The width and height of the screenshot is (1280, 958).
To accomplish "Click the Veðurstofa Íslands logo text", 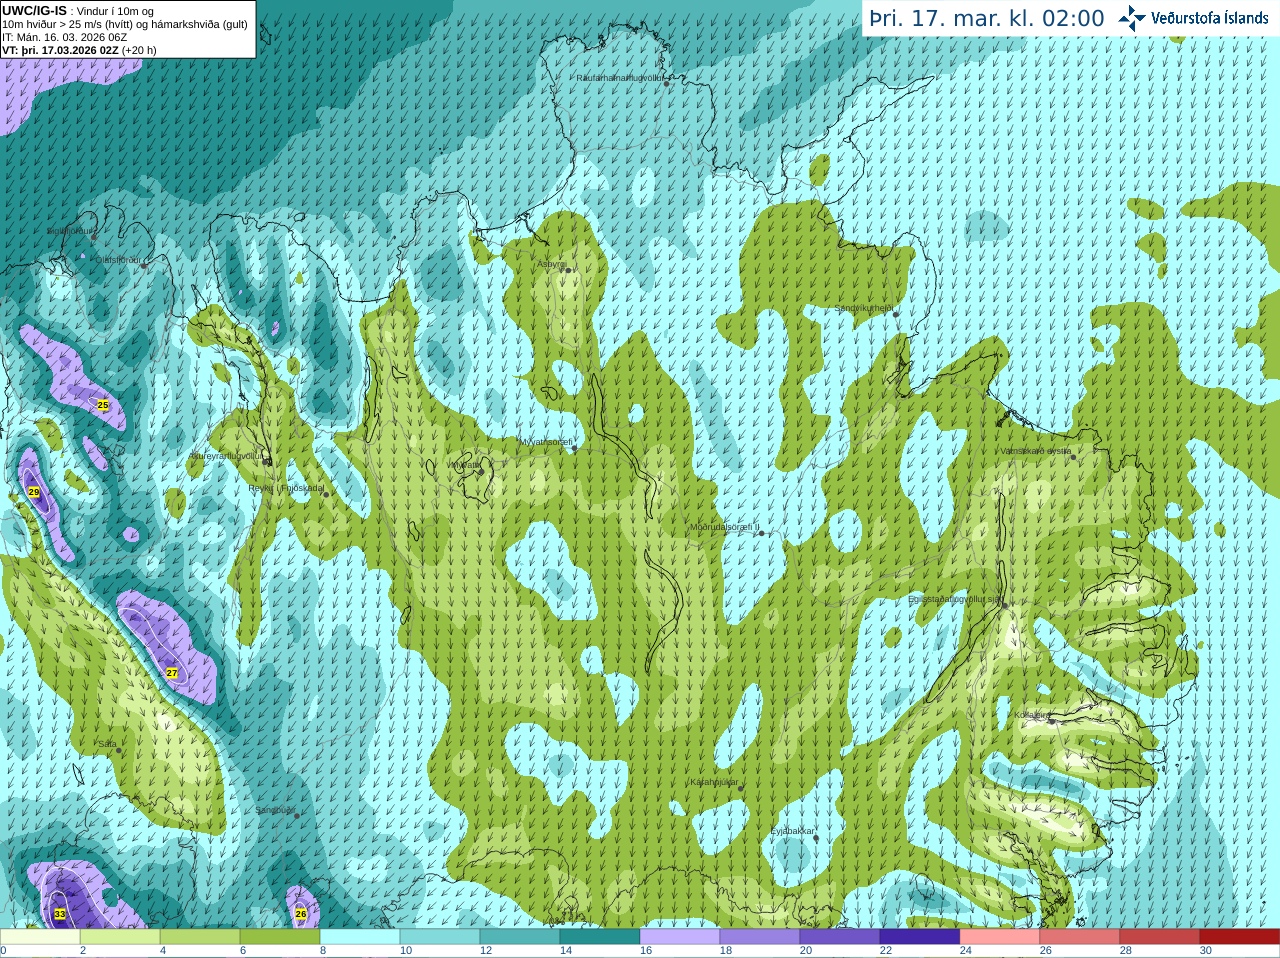I will 1209,18.
